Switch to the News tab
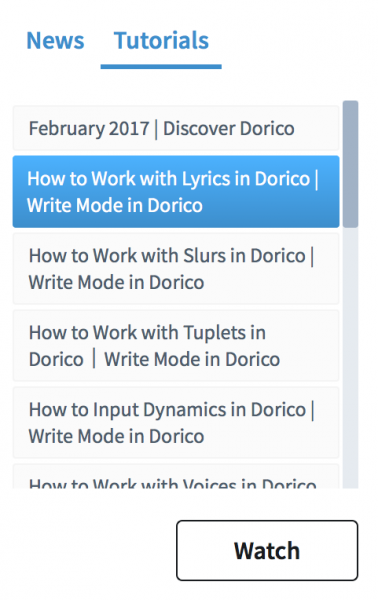This screenshot has height=600, width=378. [55, 41]
